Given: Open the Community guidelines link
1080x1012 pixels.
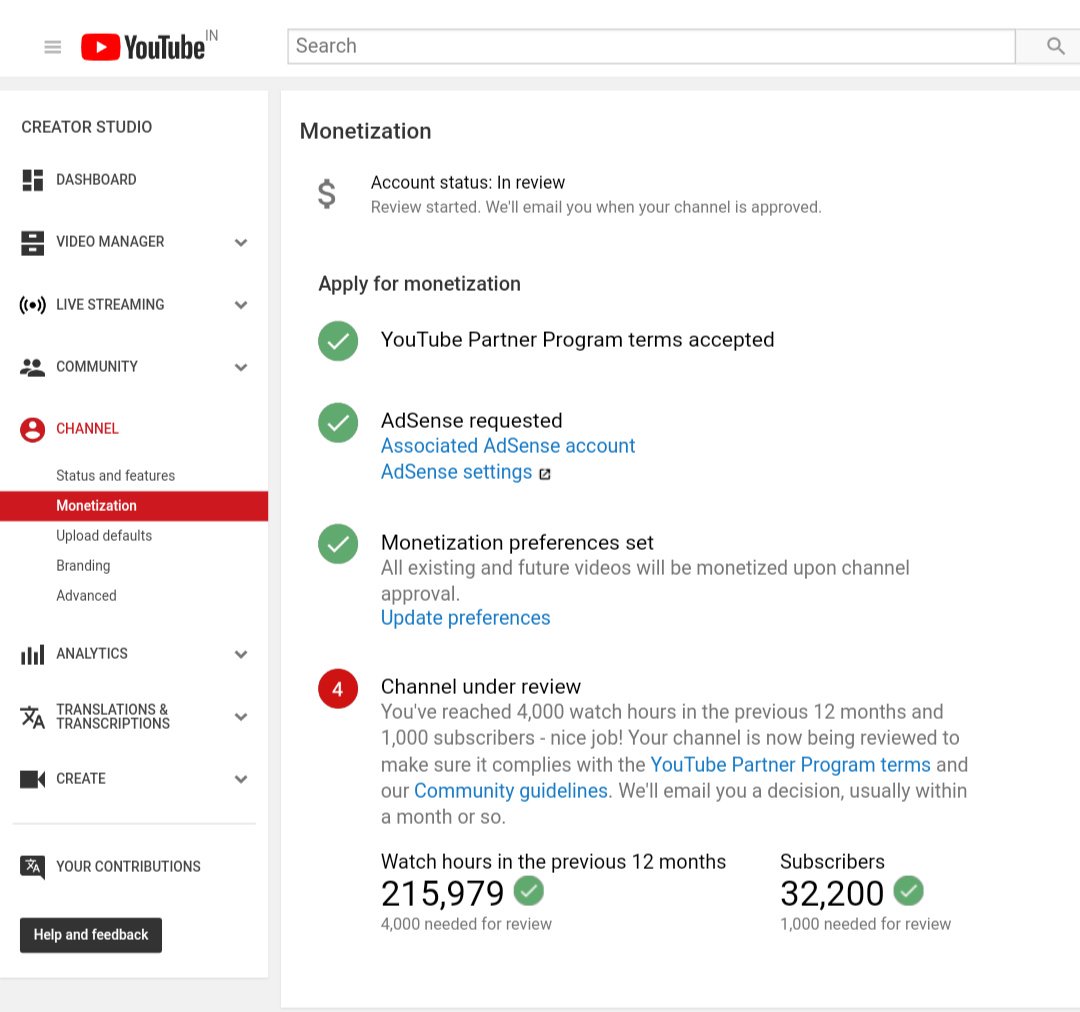Looking at the screenshot, I should click(x=510, y=791).
